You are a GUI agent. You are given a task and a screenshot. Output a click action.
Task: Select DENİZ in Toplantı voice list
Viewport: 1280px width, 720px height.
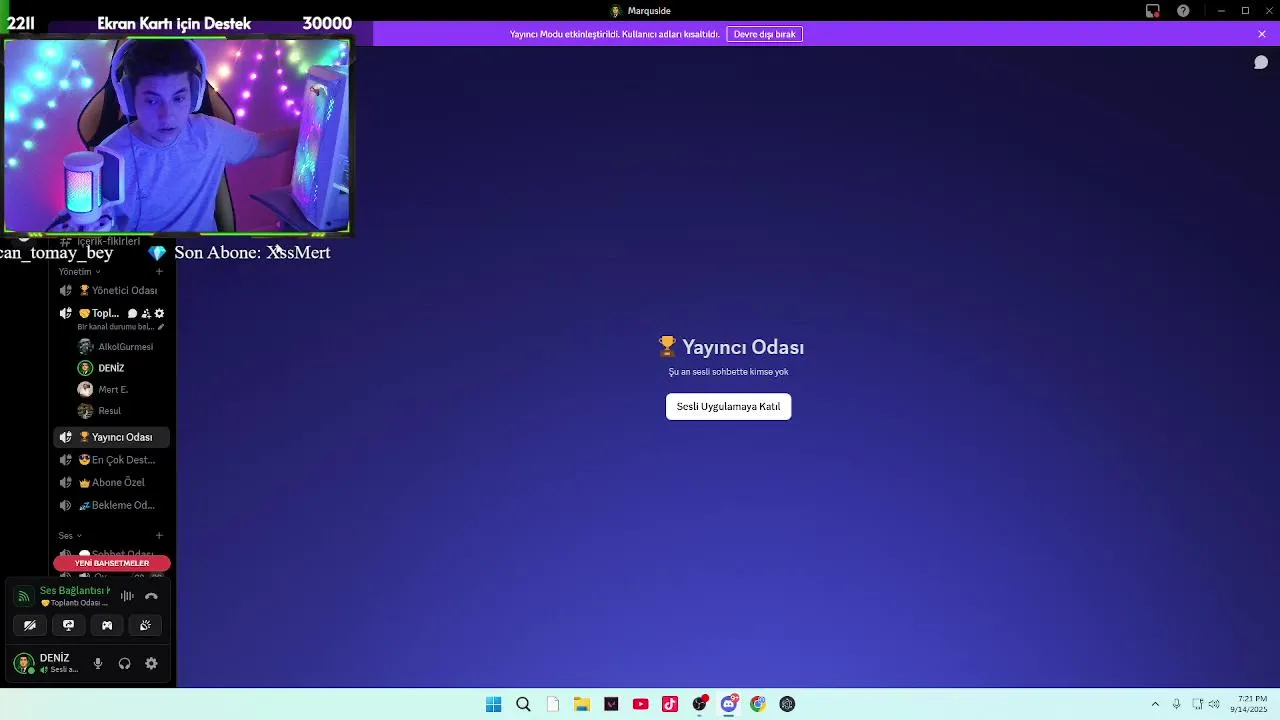click(102, 368)
